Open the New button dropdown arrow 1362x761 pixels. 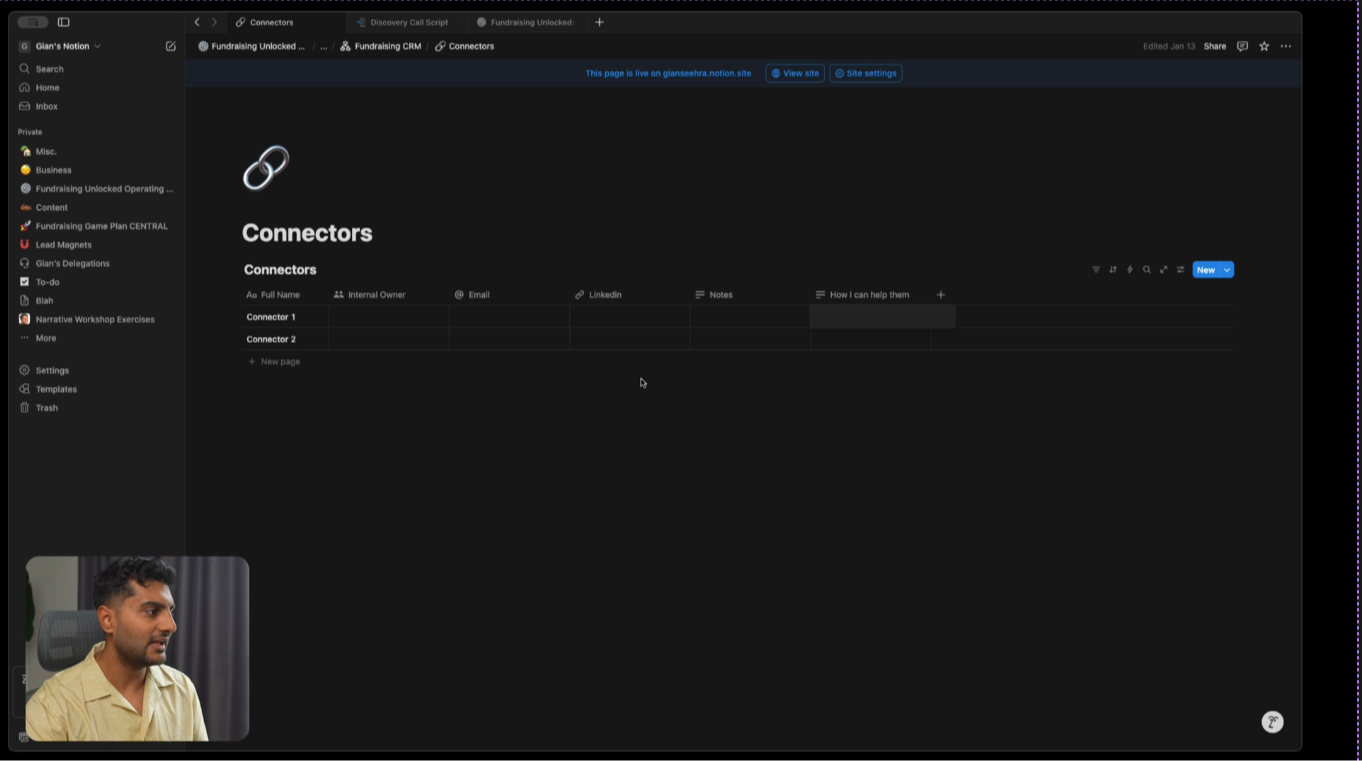(1227, 270)
